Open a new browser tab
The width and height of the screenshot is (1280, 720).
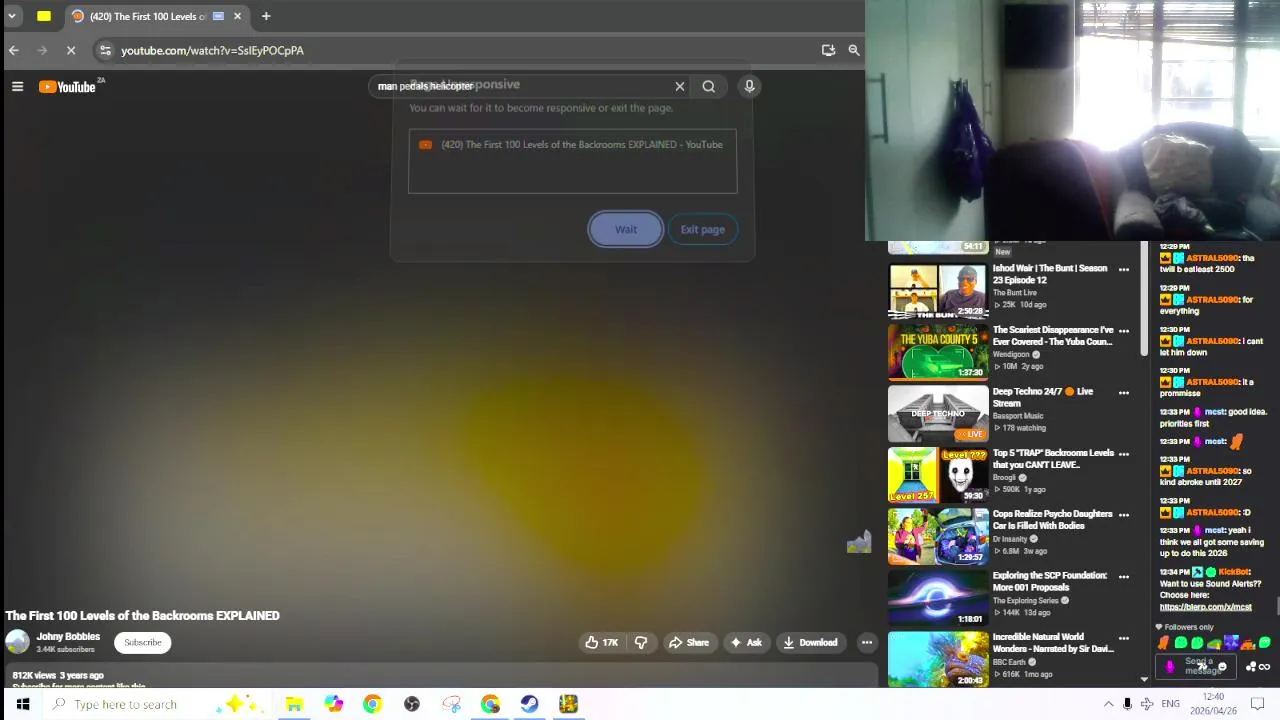tap(266, 16)
